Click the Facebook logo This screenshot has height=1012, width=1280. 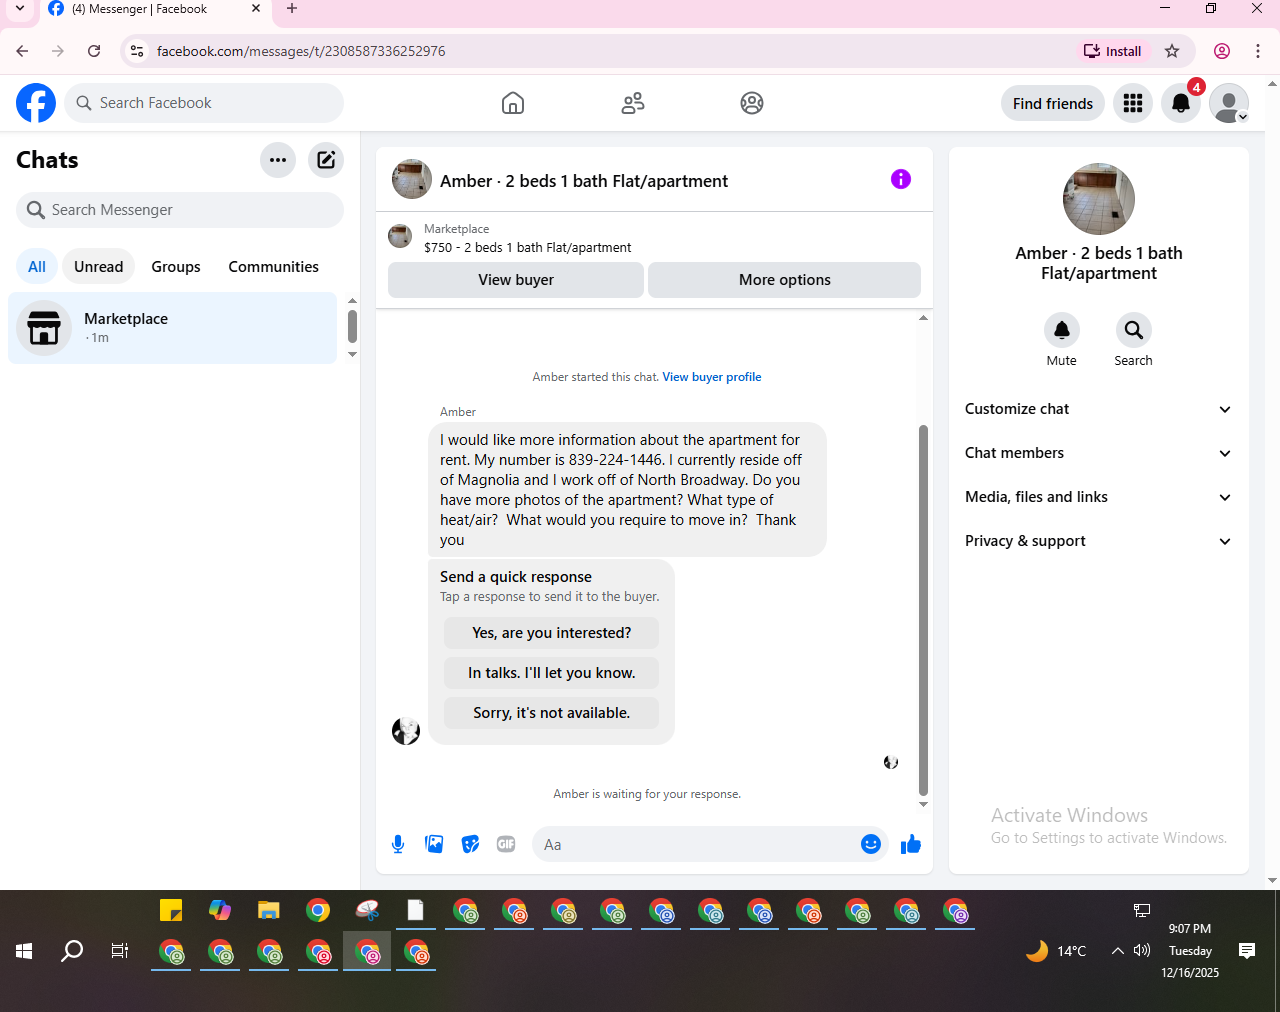tap(36, 103)
